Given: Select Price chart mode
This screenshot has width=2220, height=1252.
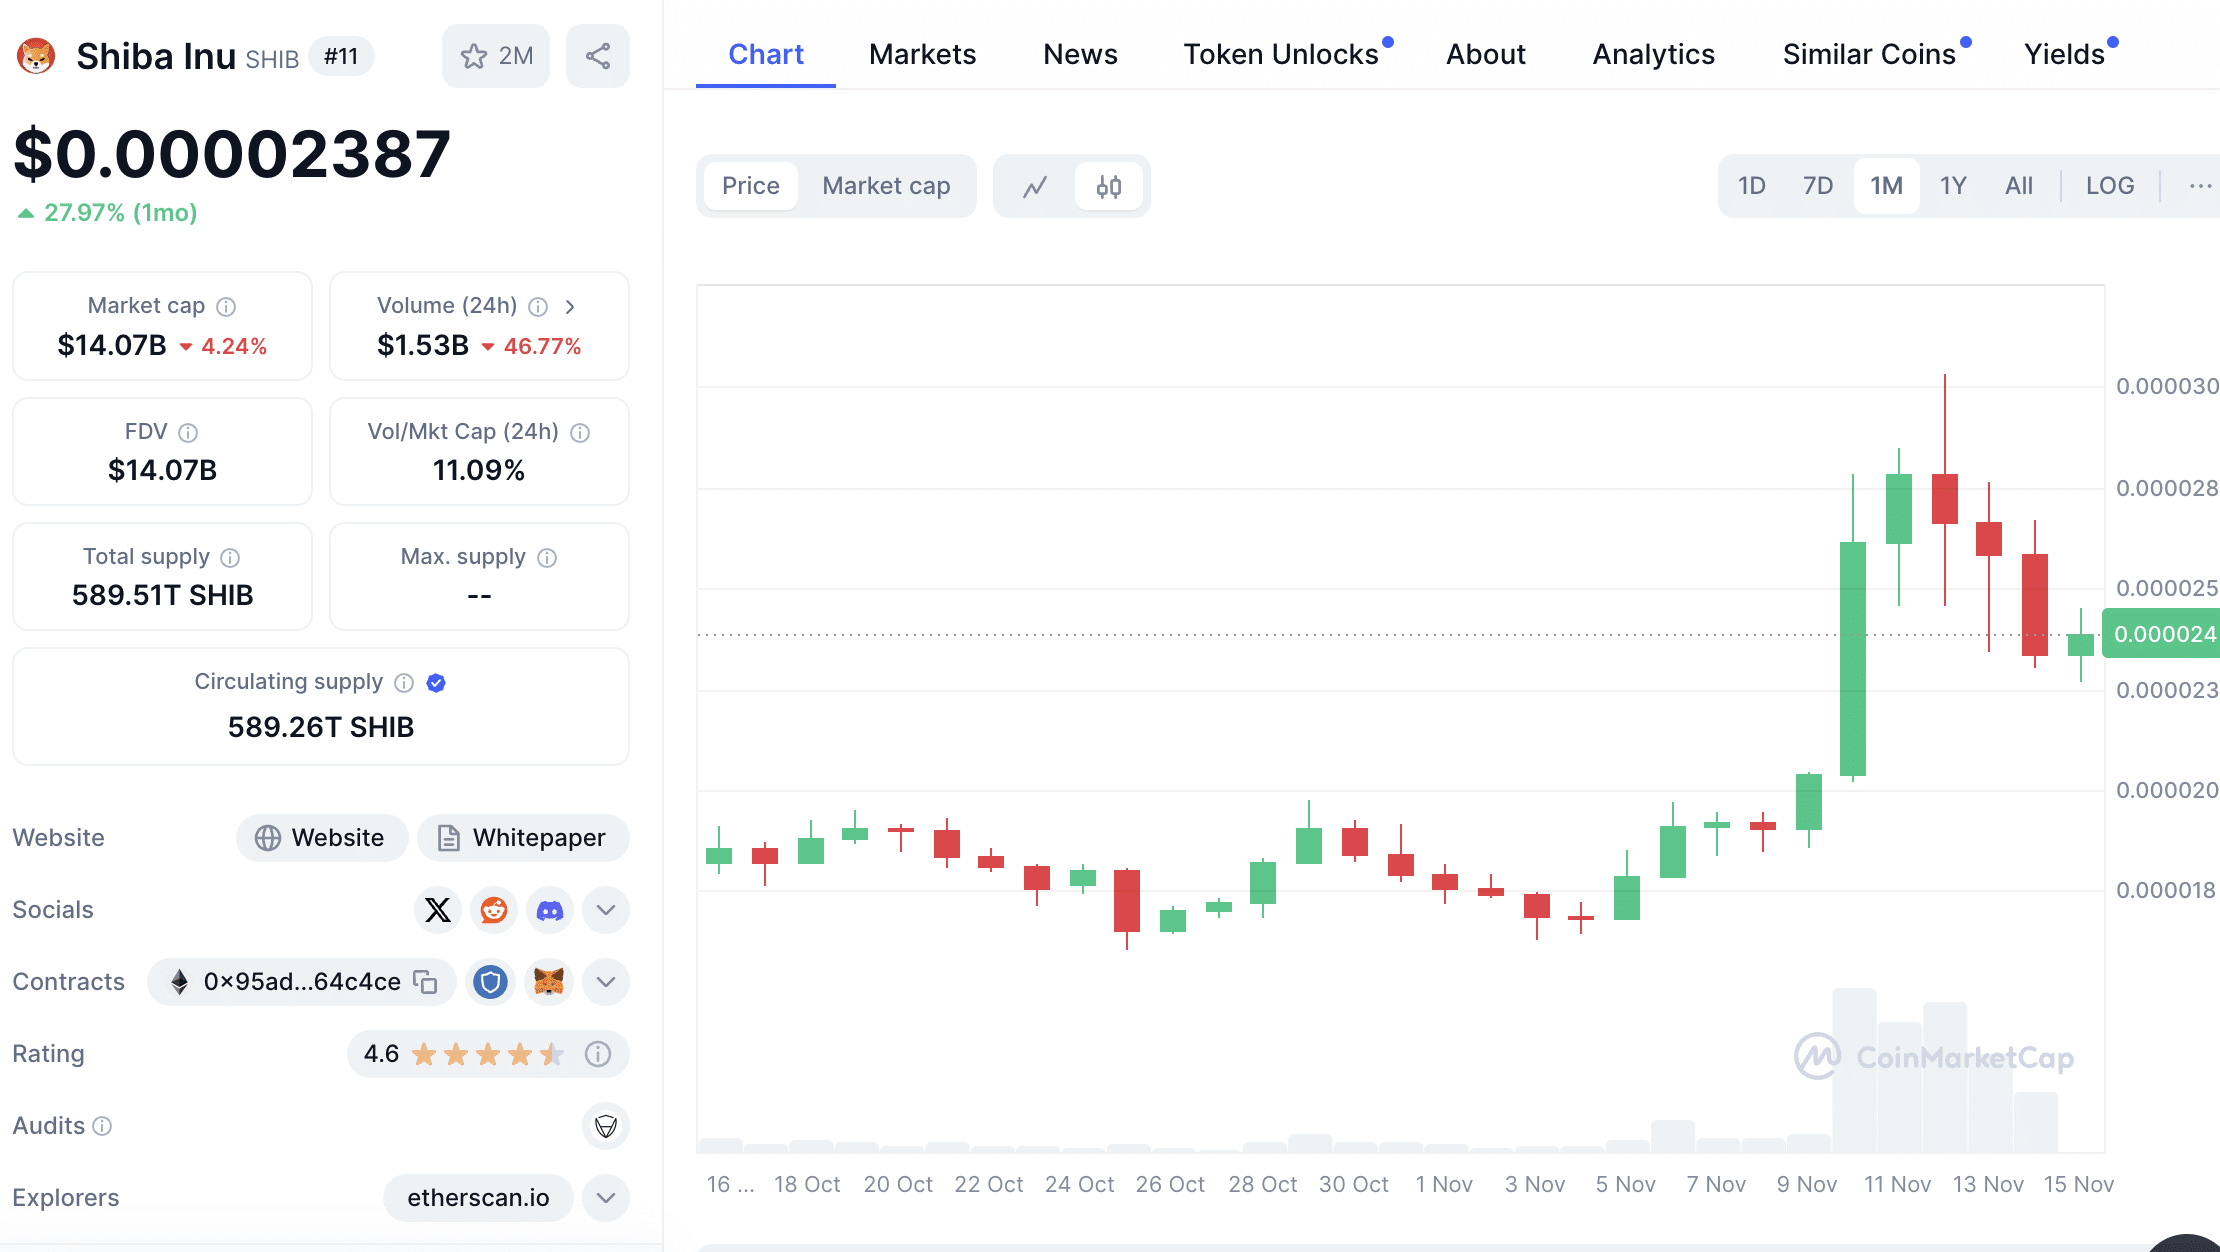Looking at the screenshot, I should (751, 186).
